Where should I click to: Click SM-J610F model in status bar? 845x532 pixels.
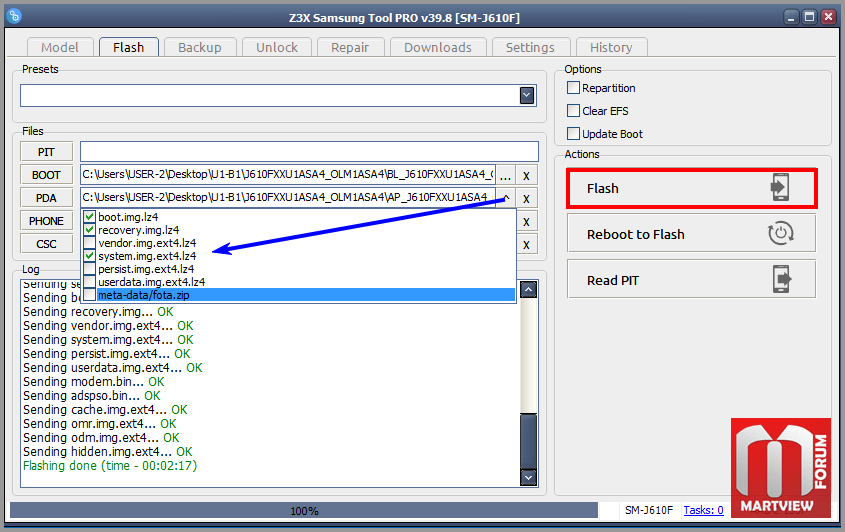(649, 510)
